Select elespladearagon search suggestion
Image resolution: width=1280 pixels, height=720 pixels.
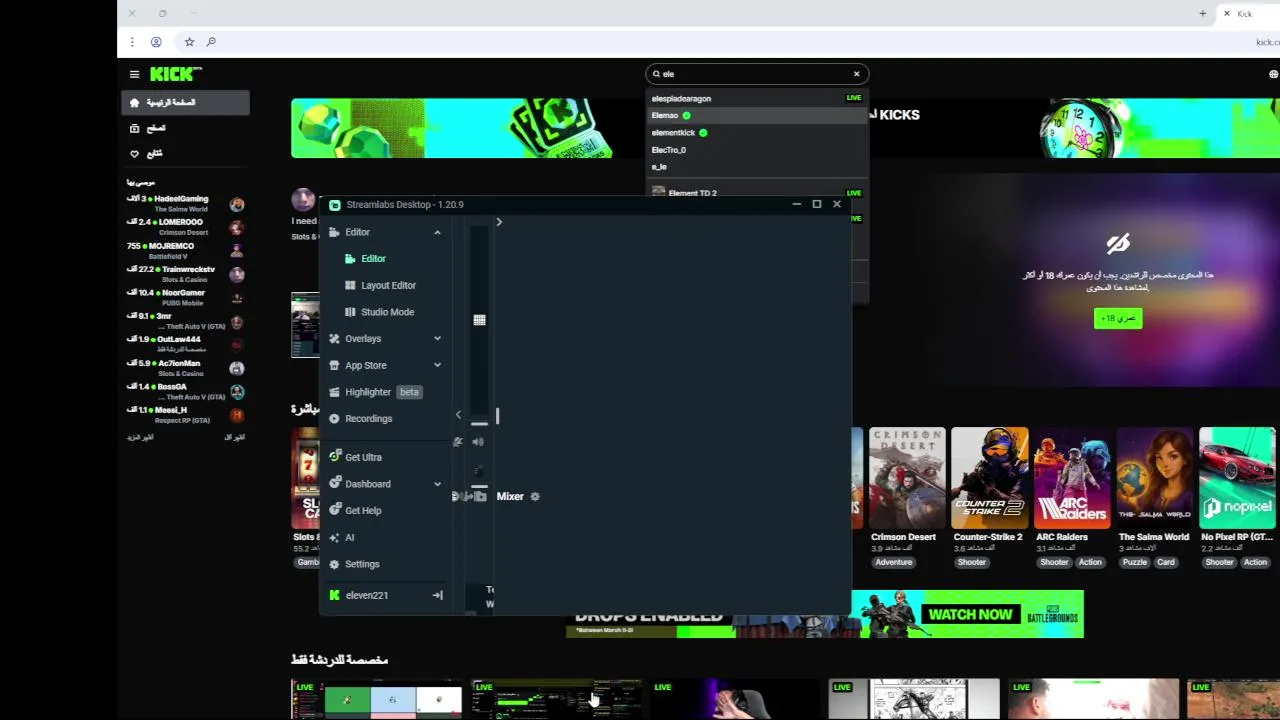point(756,98)
